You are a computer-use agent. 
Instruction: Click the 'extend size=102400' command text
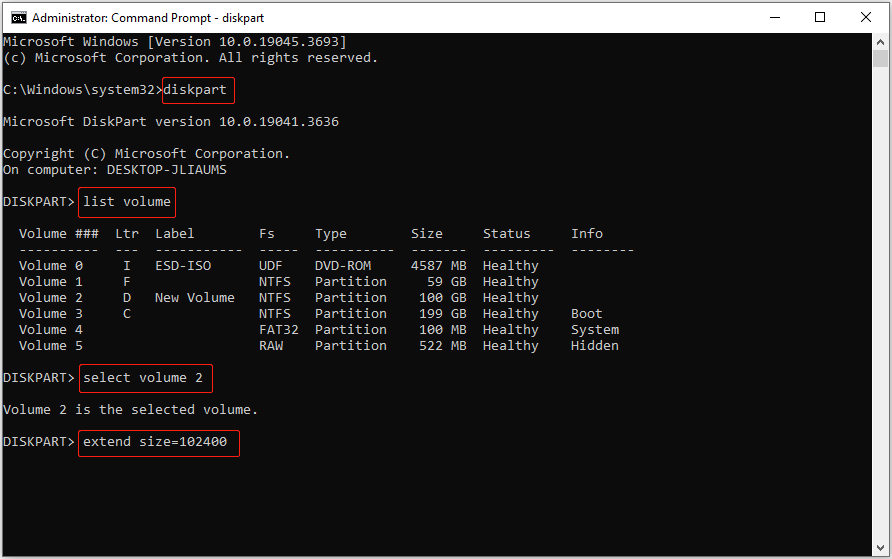(x=155, y=442)
